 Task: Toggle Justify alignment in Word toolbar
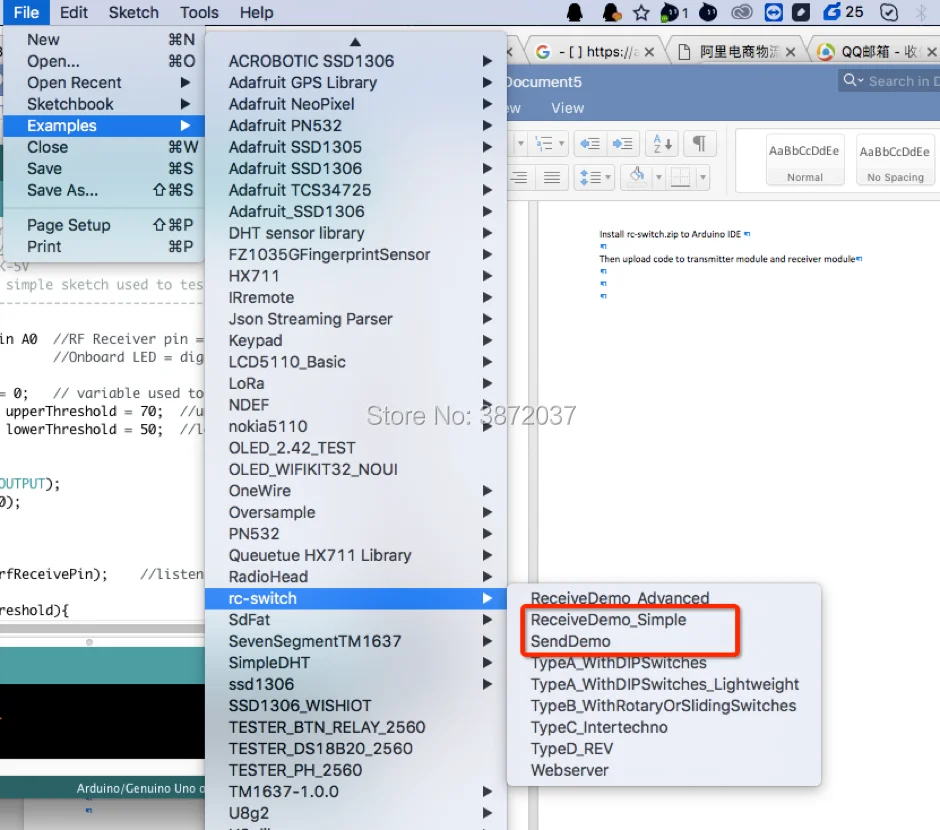click(552, 177)
